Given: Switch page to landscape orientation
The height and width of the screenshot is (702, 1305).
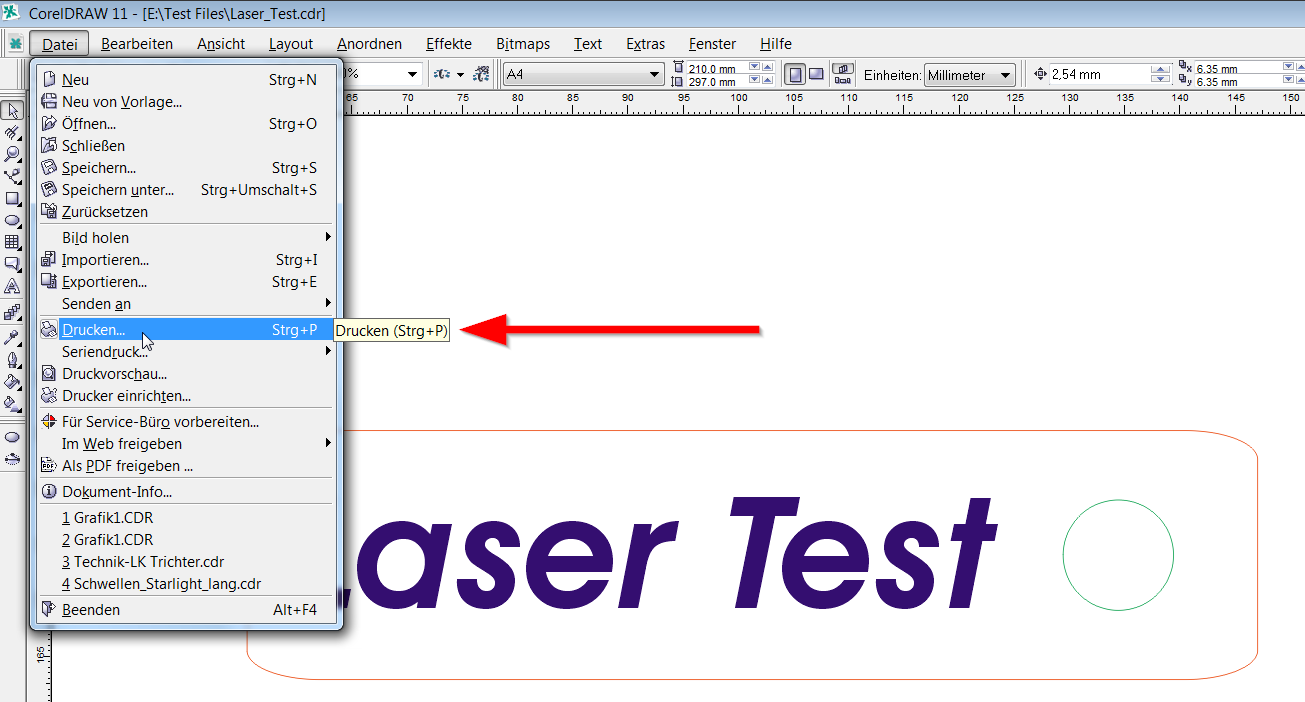Looking at the screenshot, I should [x=816, y=74].
